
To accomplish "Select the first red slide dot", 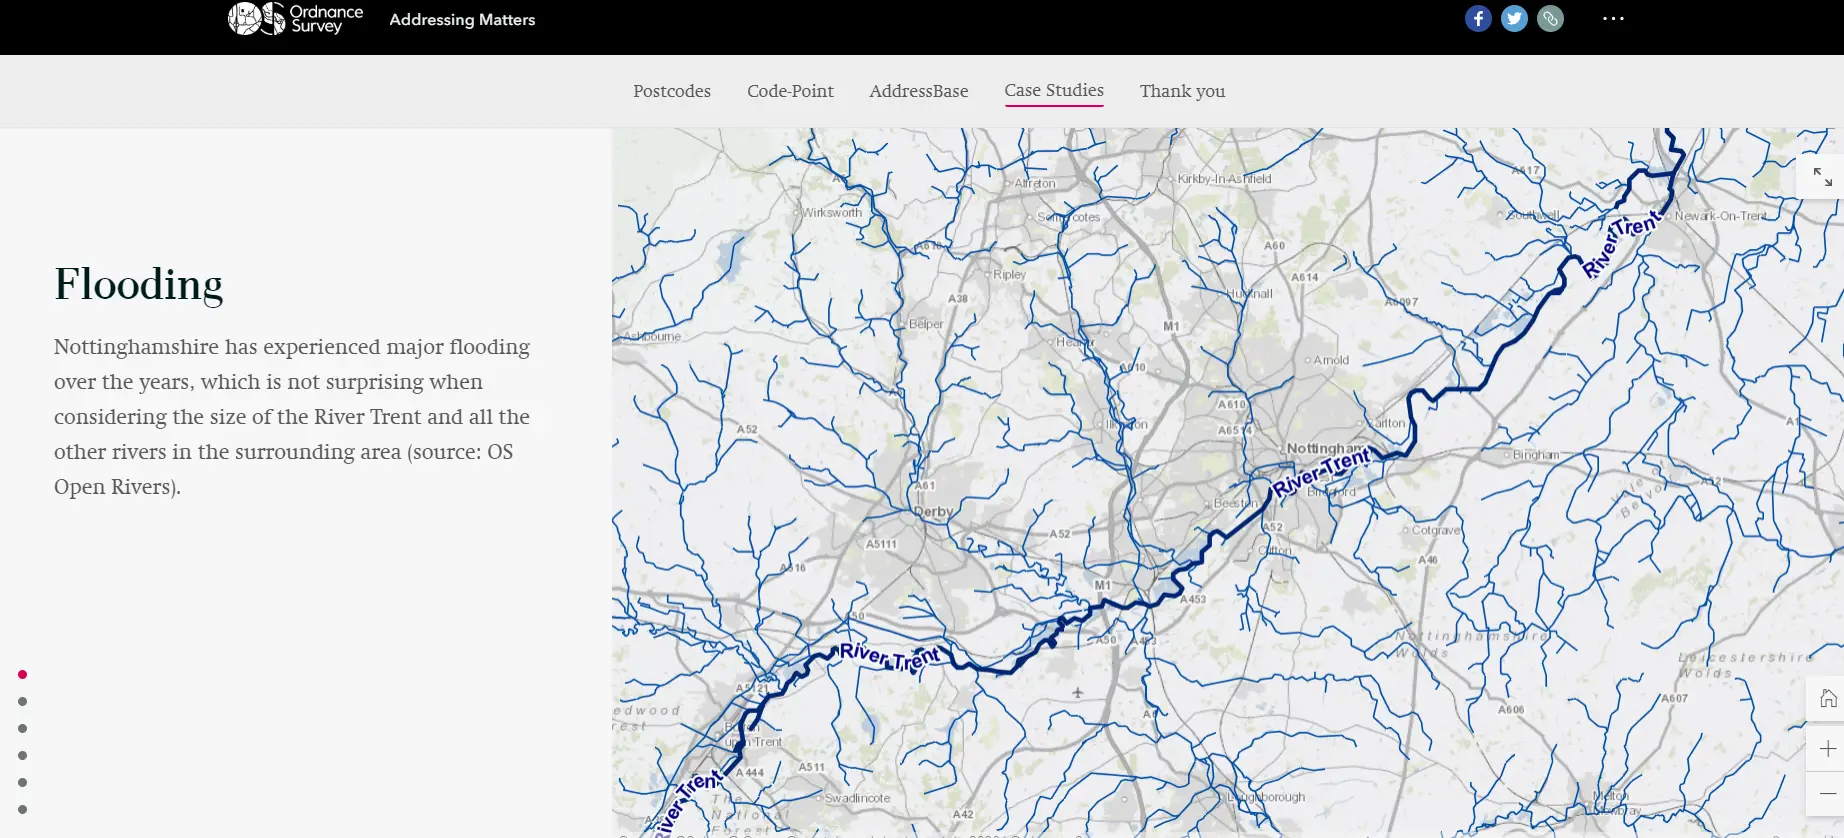I will coord(22,675).
